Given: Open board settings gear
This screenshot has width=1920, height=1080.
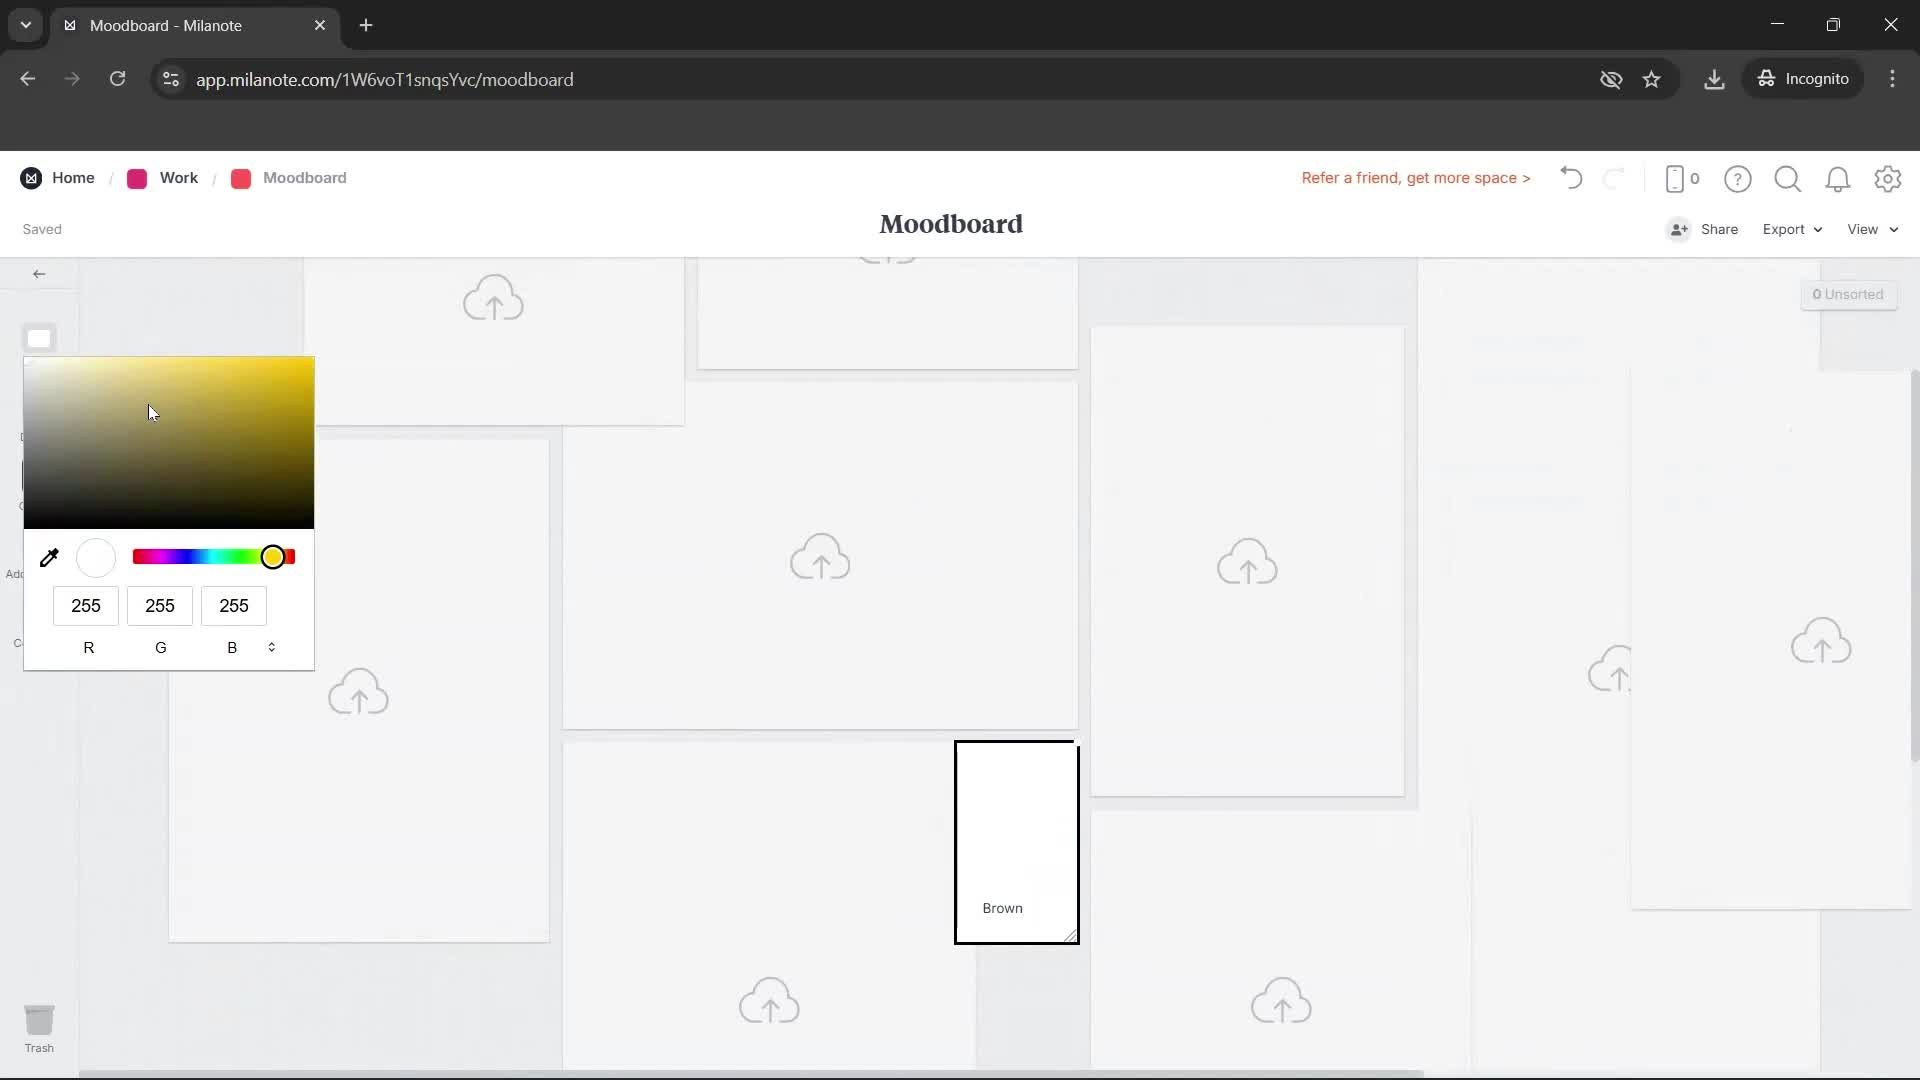Looking at the screenshot, I should pos(1888,178).
